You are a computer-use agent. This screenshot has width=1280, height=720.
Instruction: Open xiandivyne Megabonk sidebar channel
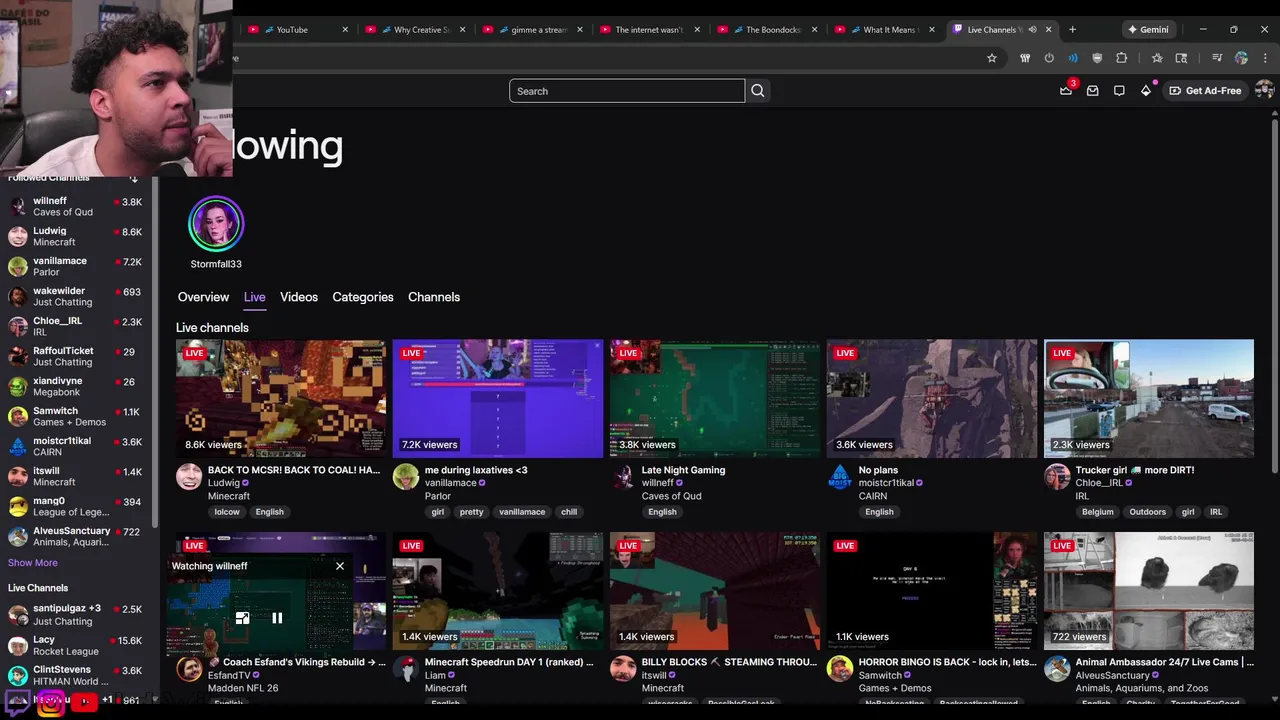[x=75, y=387]
